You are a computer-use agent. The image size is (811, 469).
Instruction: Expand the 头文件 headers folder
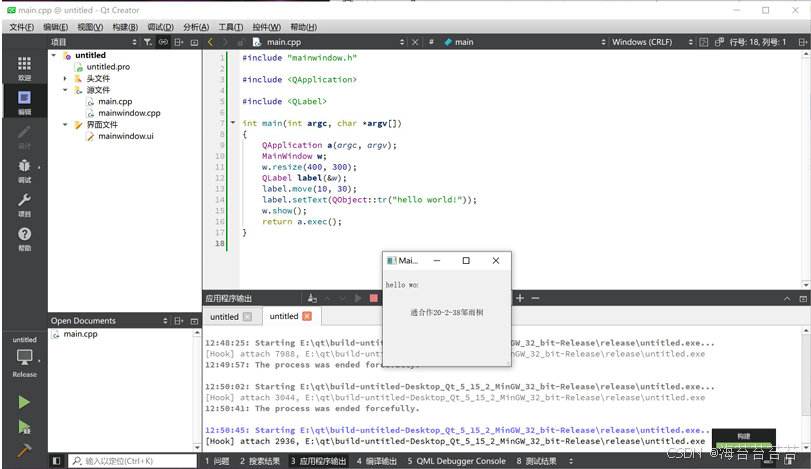point(65,78)
